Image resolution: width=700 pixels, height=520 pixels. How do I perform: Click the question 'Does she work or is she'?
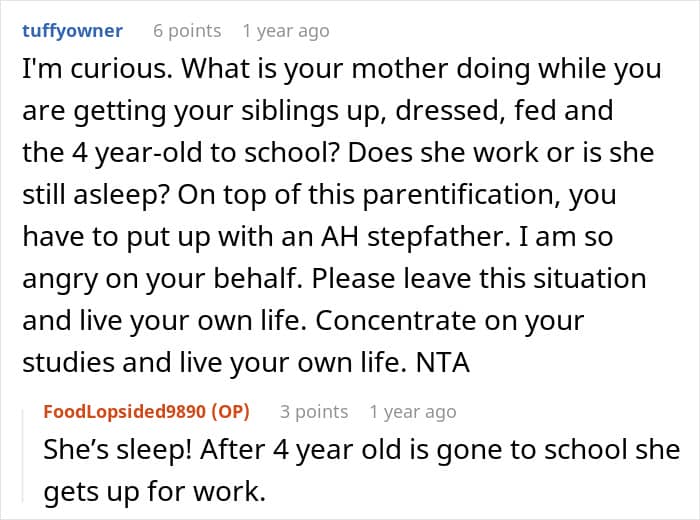pyautogui.click(x=501, y=152)
